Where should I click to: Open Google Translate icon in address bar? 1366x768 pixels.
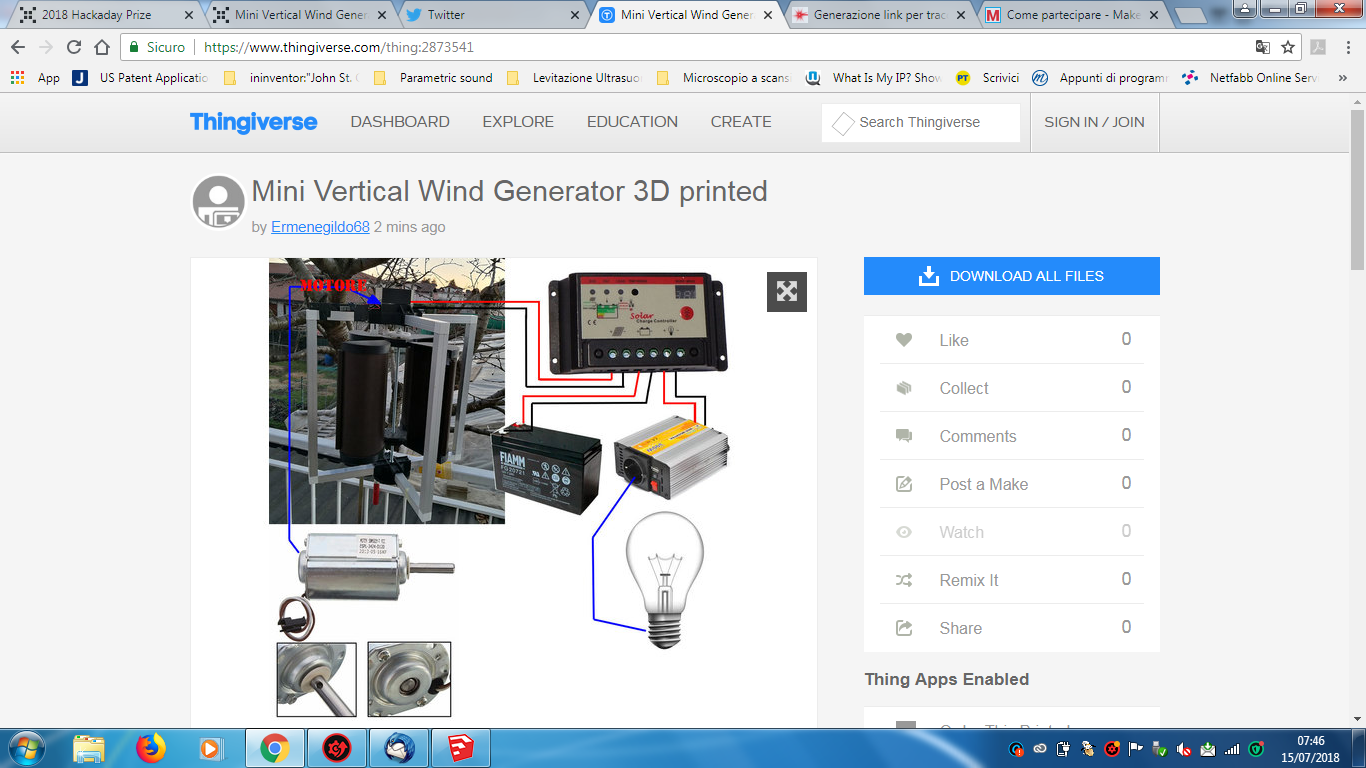point(1263,47)
